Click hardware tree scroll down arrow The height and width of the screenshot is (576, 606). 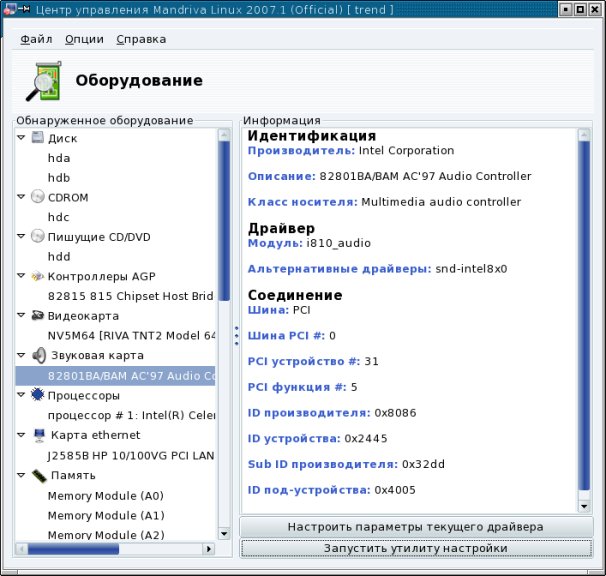[x=224, y=534]
